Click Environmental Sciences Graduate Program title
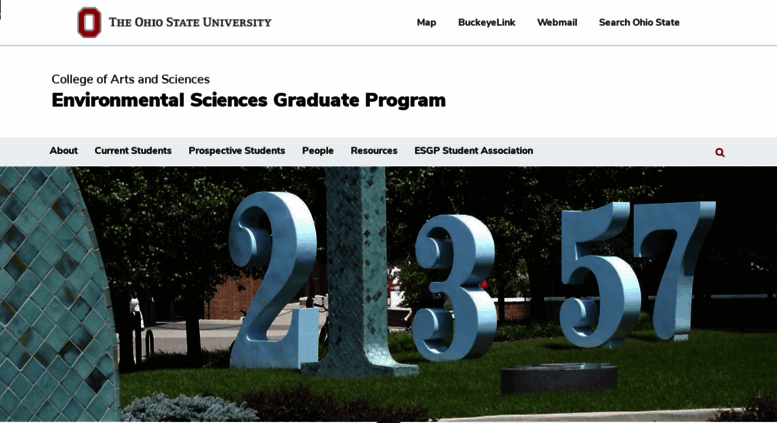777x423 pixels. tap(248, 100)
